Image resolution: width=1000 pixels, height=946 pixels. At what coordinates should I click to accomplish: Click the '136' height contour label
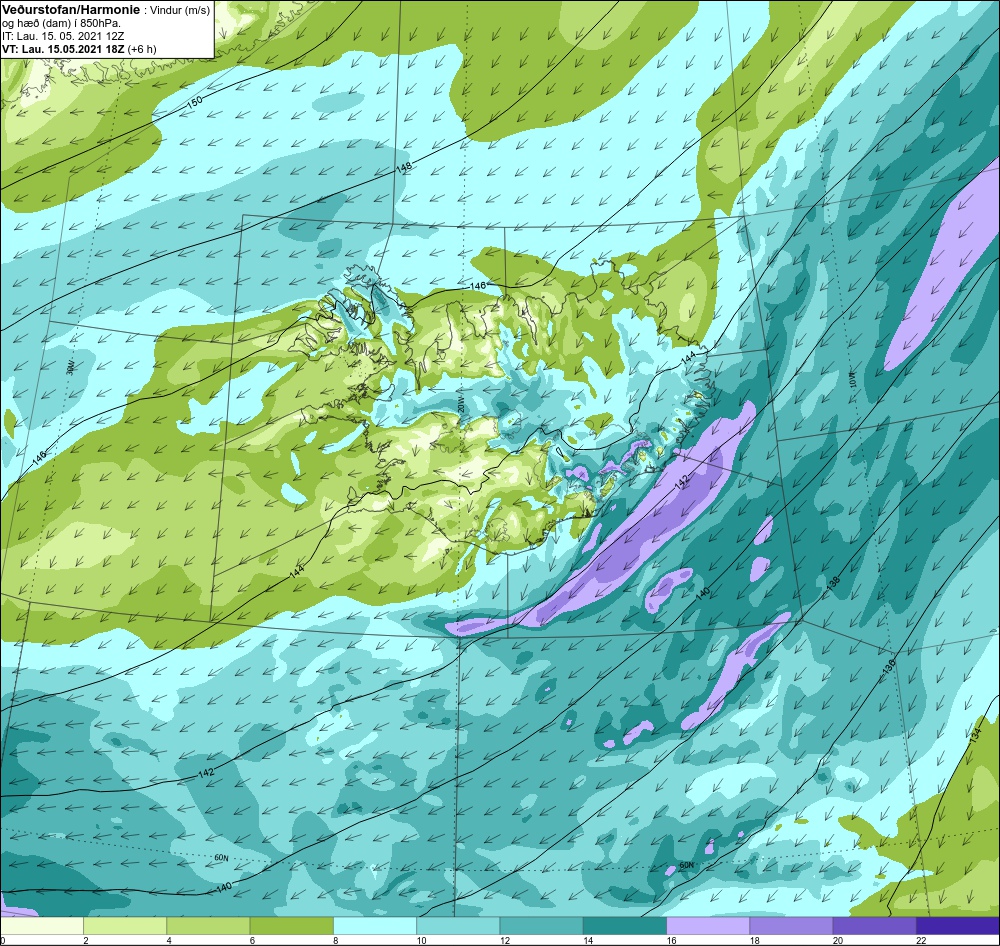(x=890, y=666)
